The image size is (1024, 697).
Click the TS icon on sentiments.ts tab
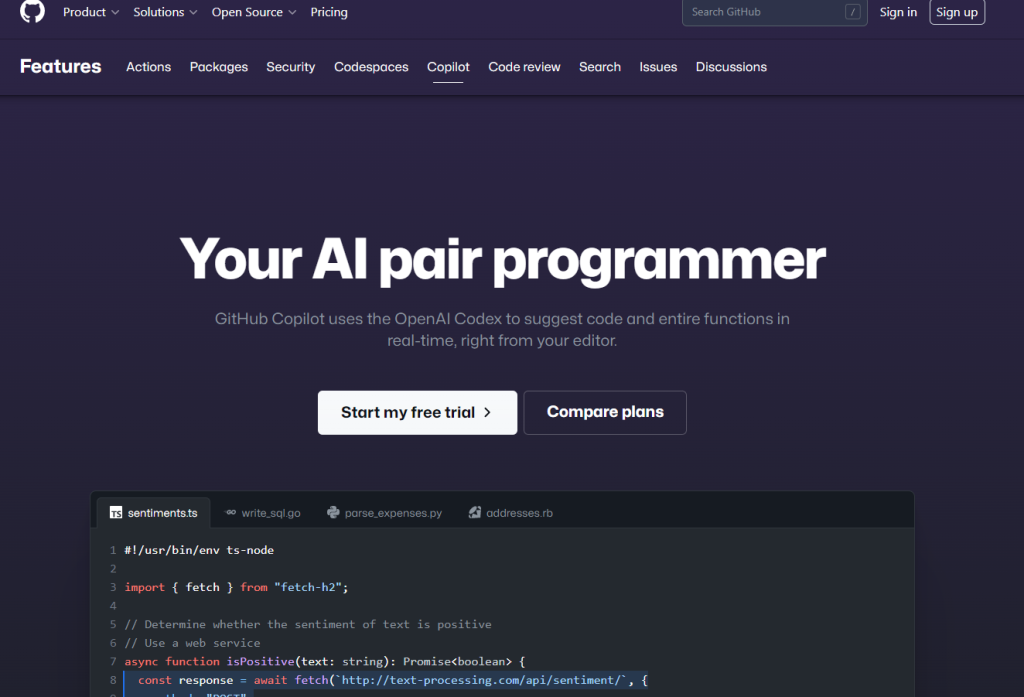coord(115,512)
